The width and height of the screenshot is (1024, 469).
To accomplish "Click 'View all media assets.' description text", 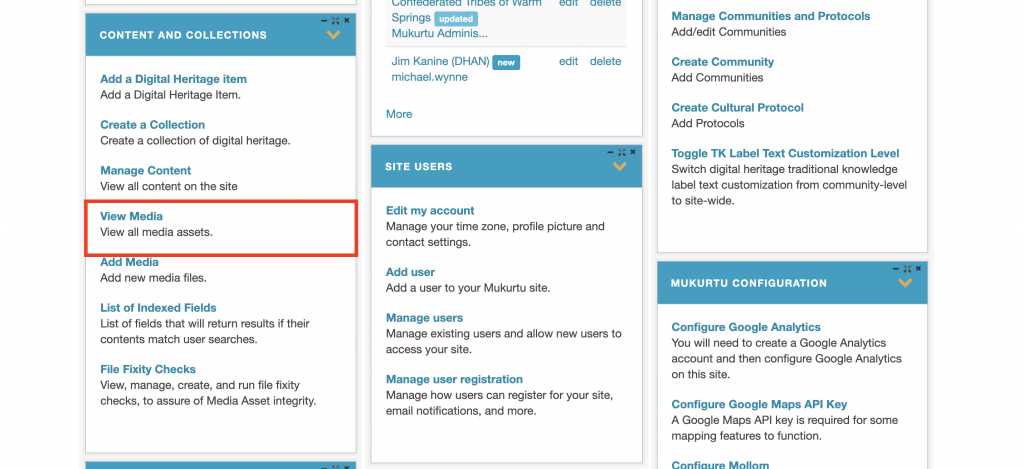I will 156,232.
